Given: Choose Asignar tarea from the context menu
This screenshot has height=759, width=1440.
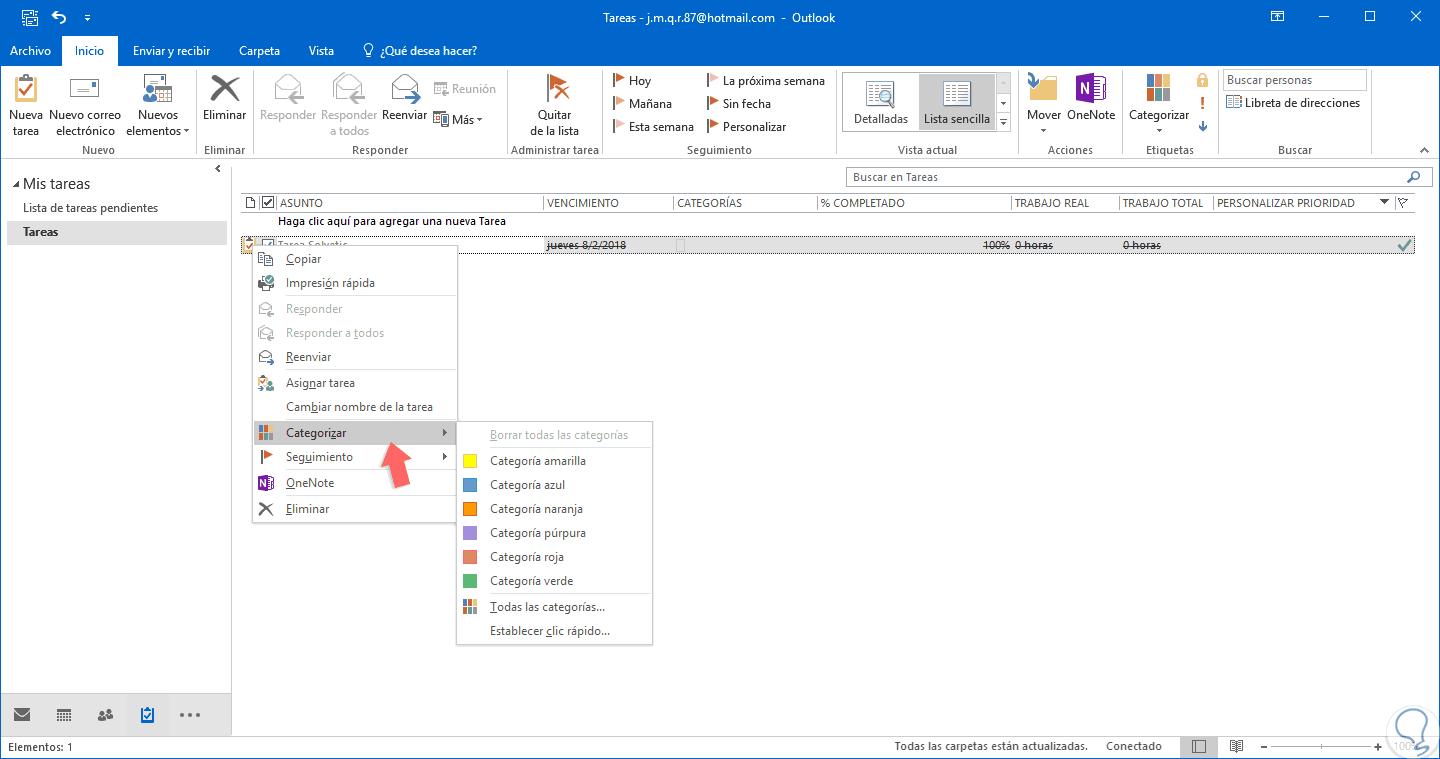Looking at the screenshot, I should pos(355,383).
